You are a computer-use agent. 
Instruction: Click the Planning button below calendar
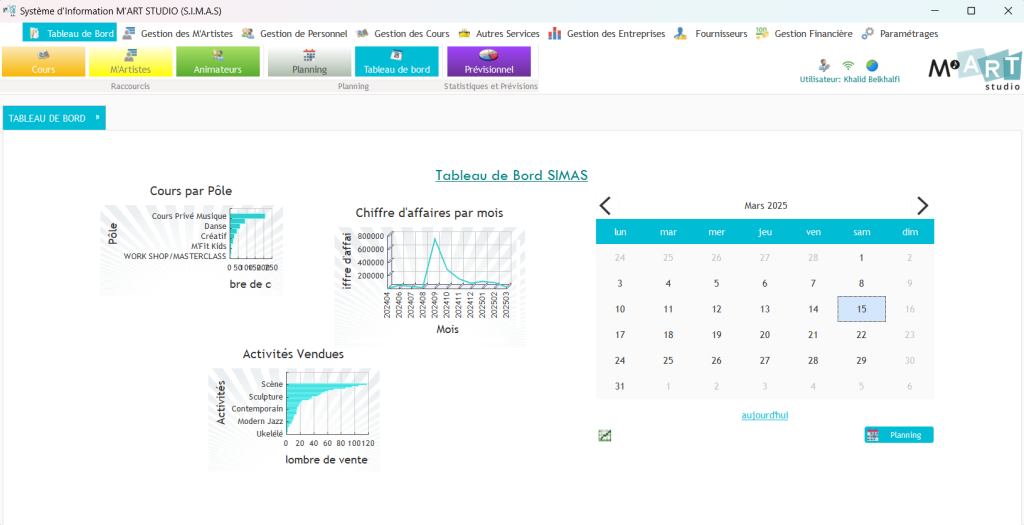[x=899, y=435]
